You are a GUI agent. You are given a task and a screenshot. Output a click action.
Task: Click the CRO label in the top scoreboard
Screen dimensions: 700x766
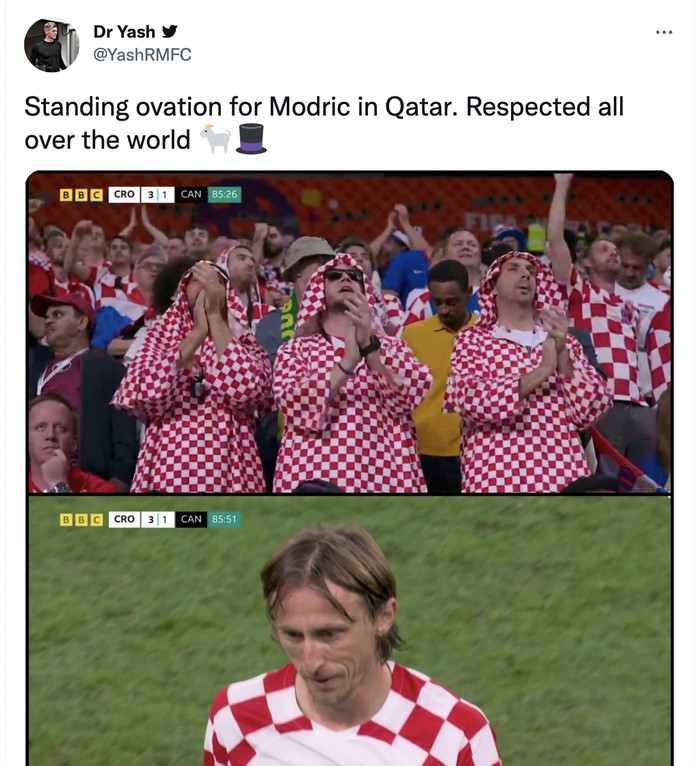pos(124,194)
